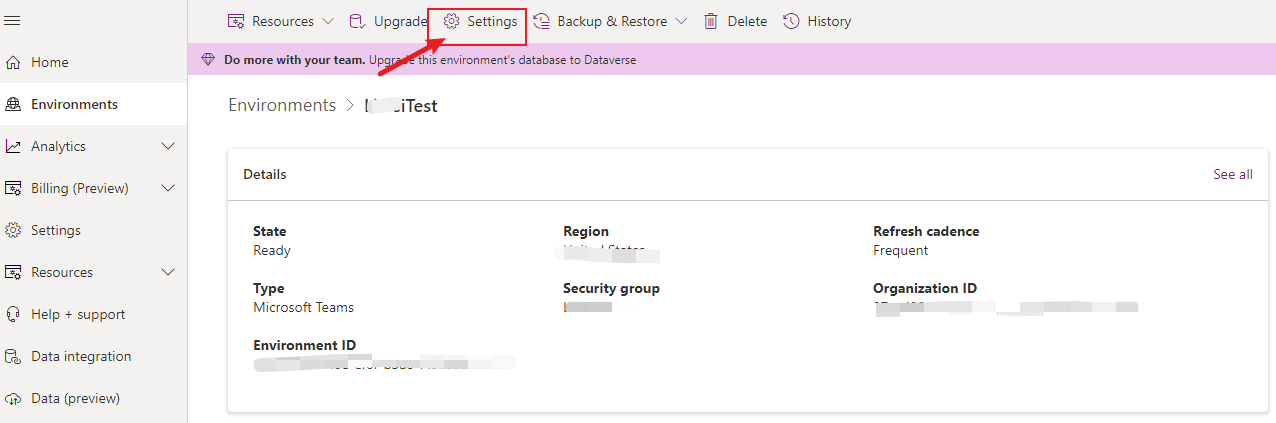Click the sidebar Resources icon
1276x423 pixels.
(x=13, y=272)
